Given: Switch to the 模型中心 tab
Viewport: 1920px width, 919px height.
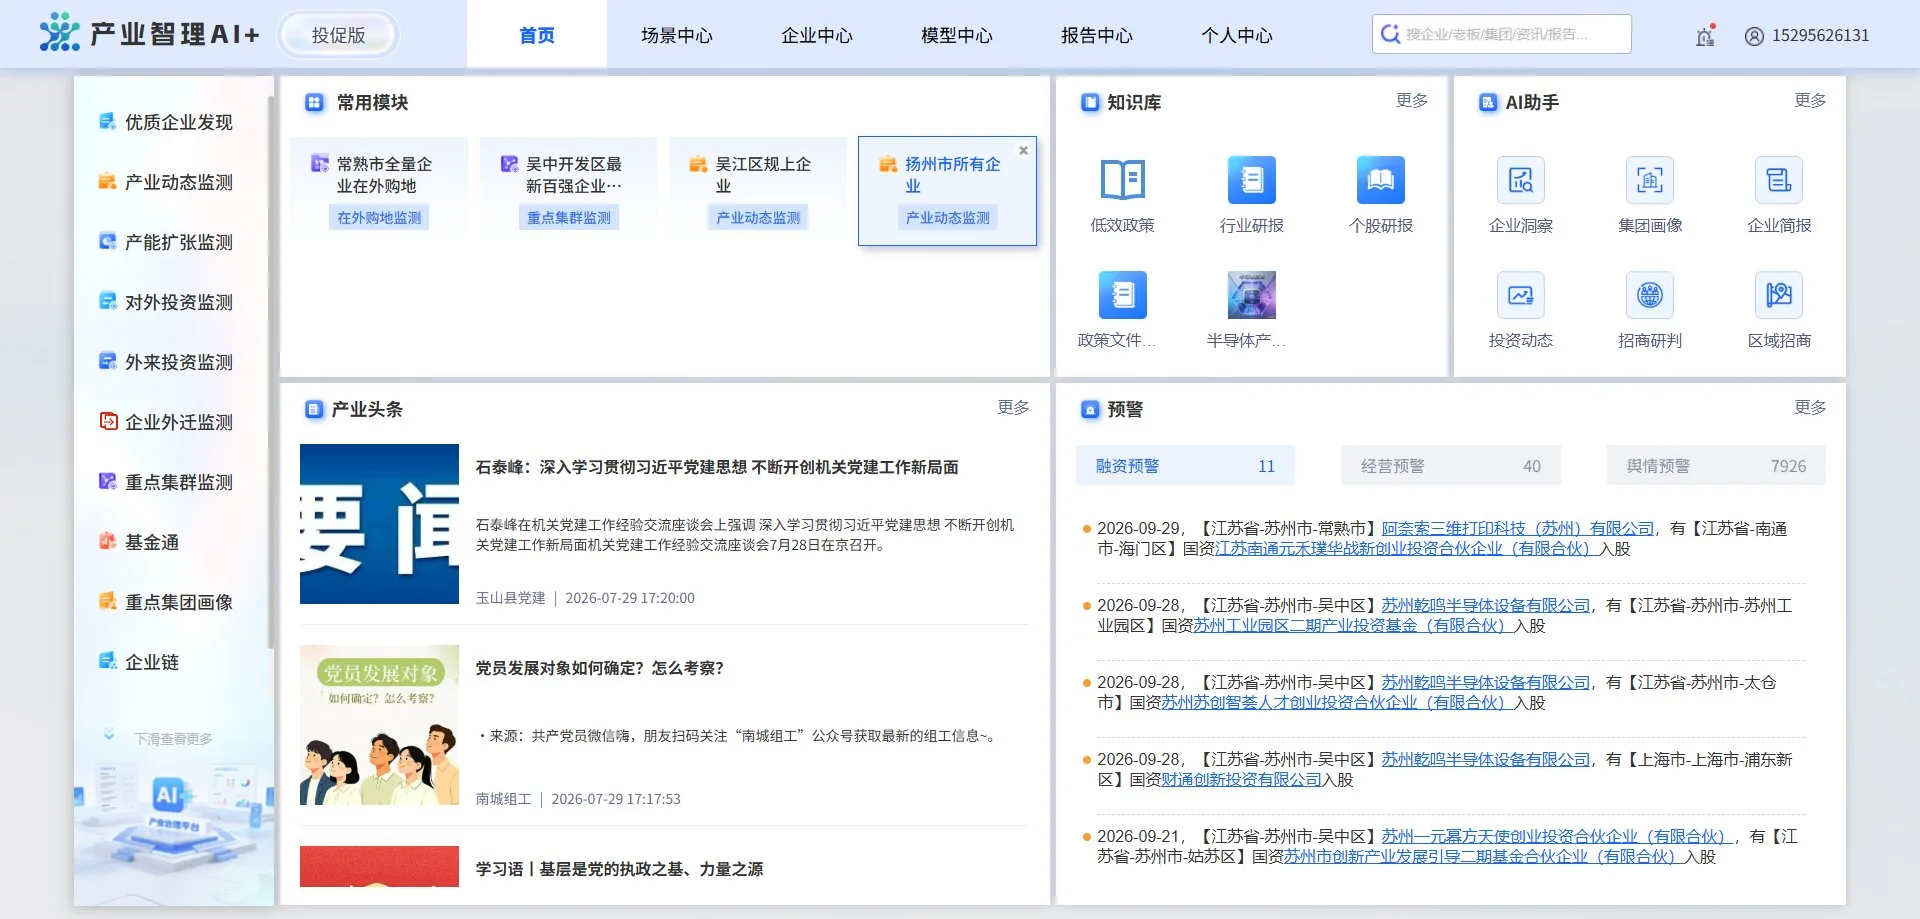Looking at the screenshot, I should coord(957,36).
